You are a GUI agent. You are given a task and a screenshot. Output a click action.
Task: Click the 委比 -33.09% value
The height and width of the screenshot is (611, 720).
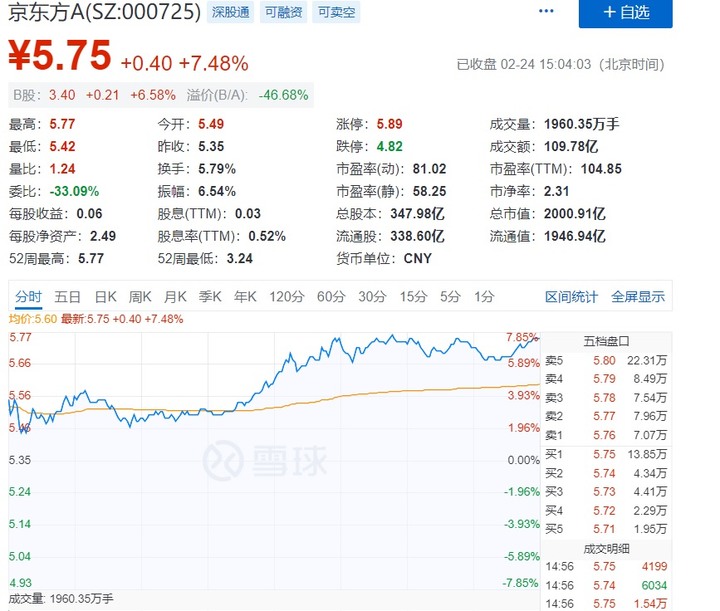click(x=74, y=191)
